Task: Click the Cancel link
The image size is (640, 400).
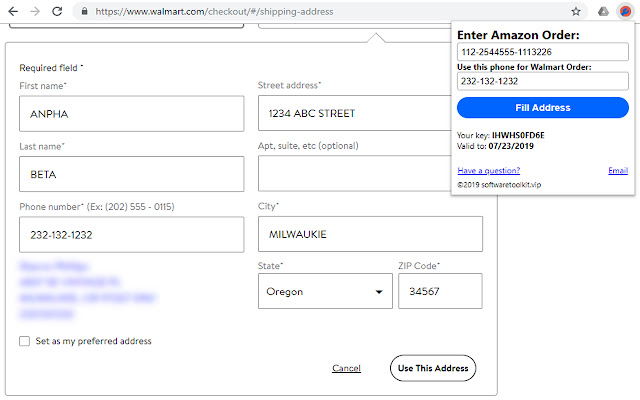Action: (x=346, y=368)
